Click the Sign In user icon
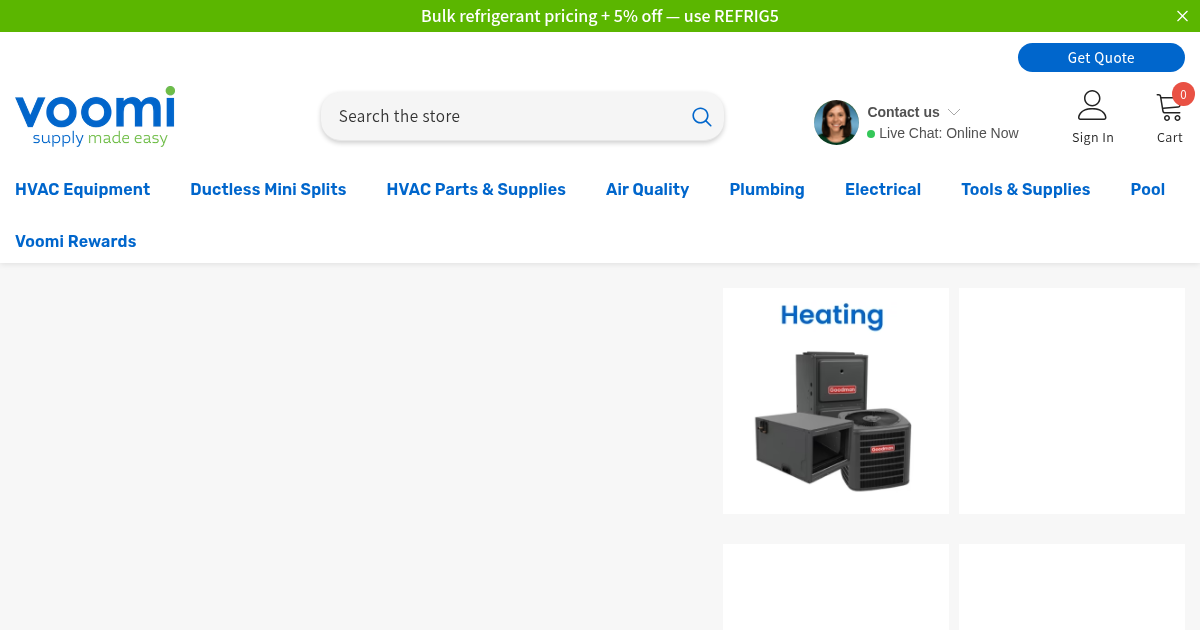 pyautogui.click(x=1092, y=105)
